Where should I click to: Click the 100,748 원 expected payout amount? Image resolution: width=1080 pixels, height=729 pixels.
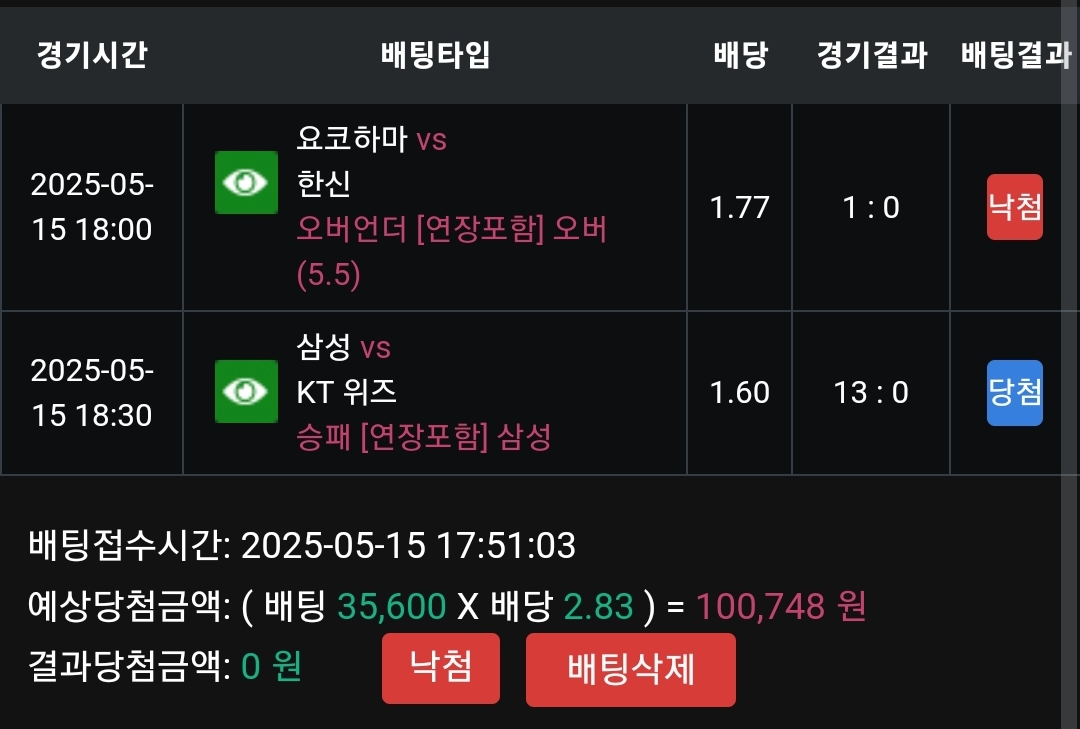tap(780, 606)
